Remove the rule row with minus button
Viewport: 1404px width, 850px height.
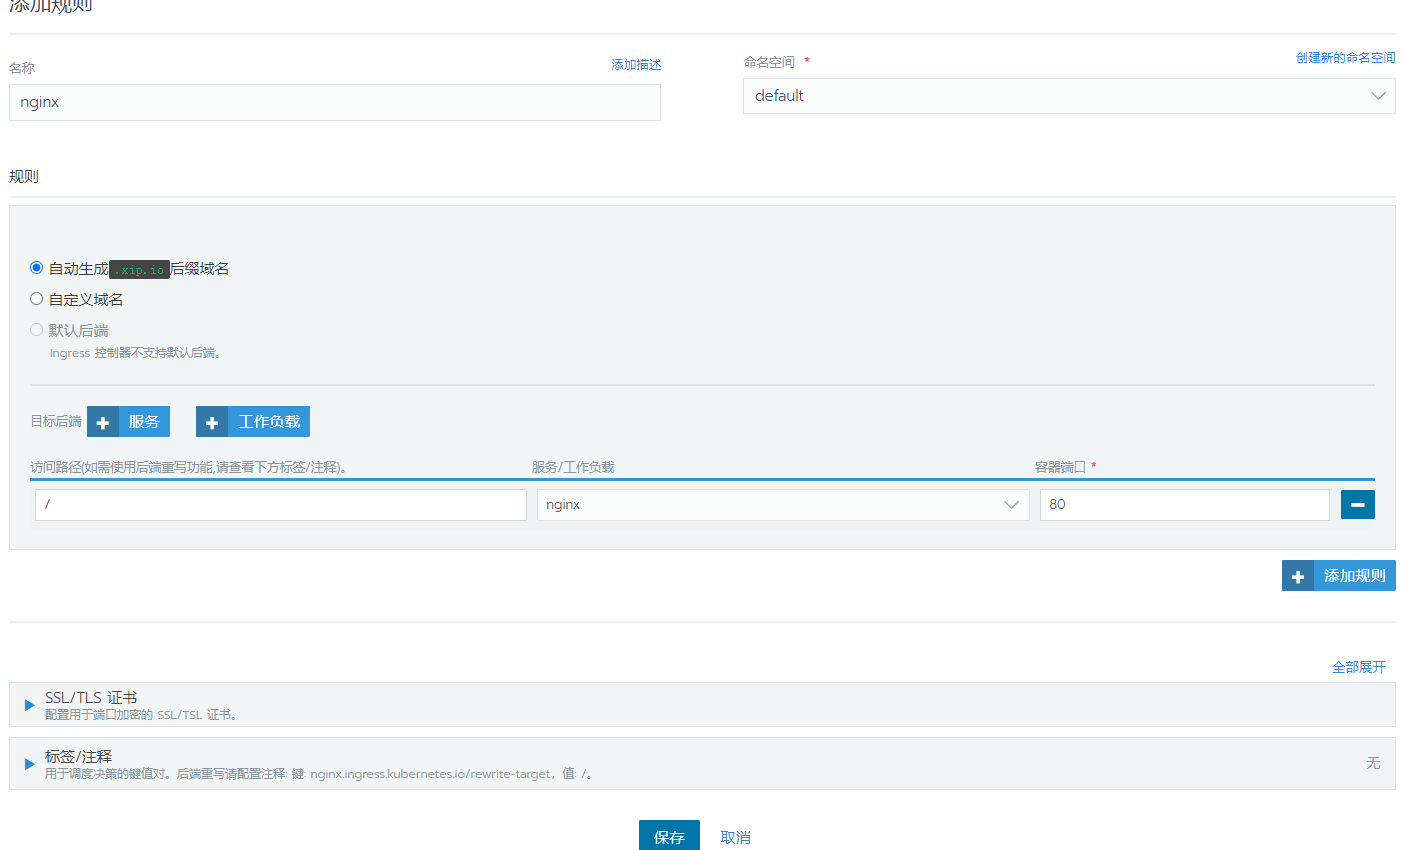[x=1358, y=505]
